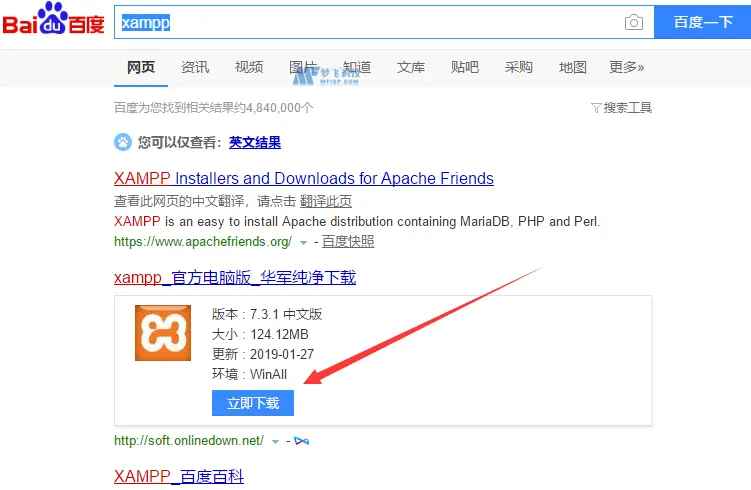Click the 百度一下 search button

point(703,22)
